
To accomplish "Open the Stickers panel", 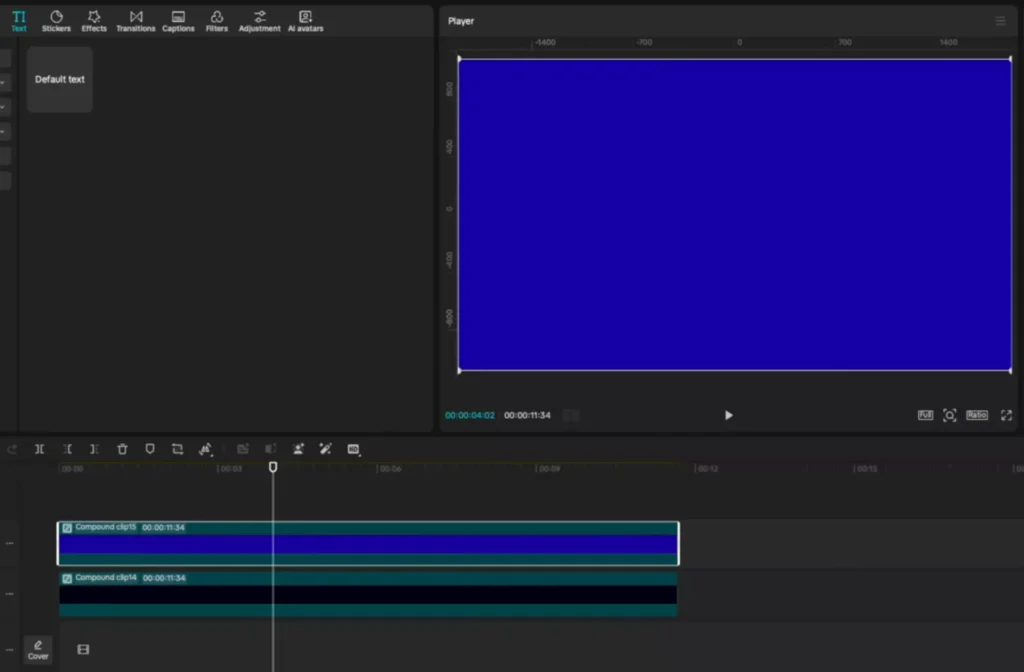I will click(56, 21).
